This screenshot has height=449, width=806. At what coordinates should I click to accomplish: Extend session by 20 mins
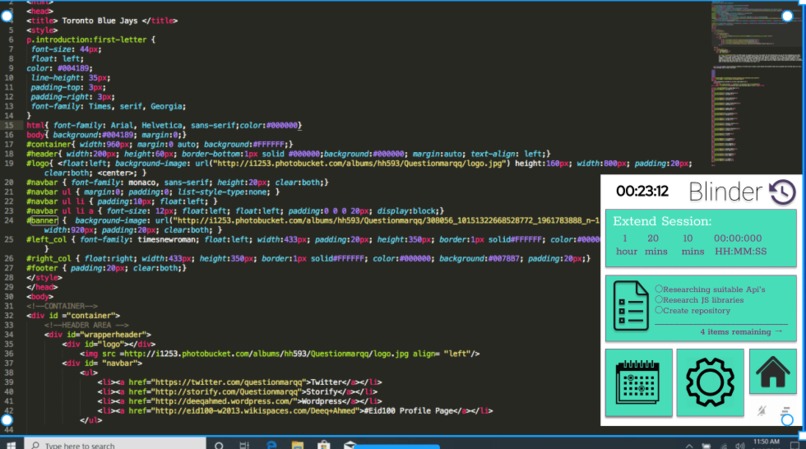click(655, 245)
